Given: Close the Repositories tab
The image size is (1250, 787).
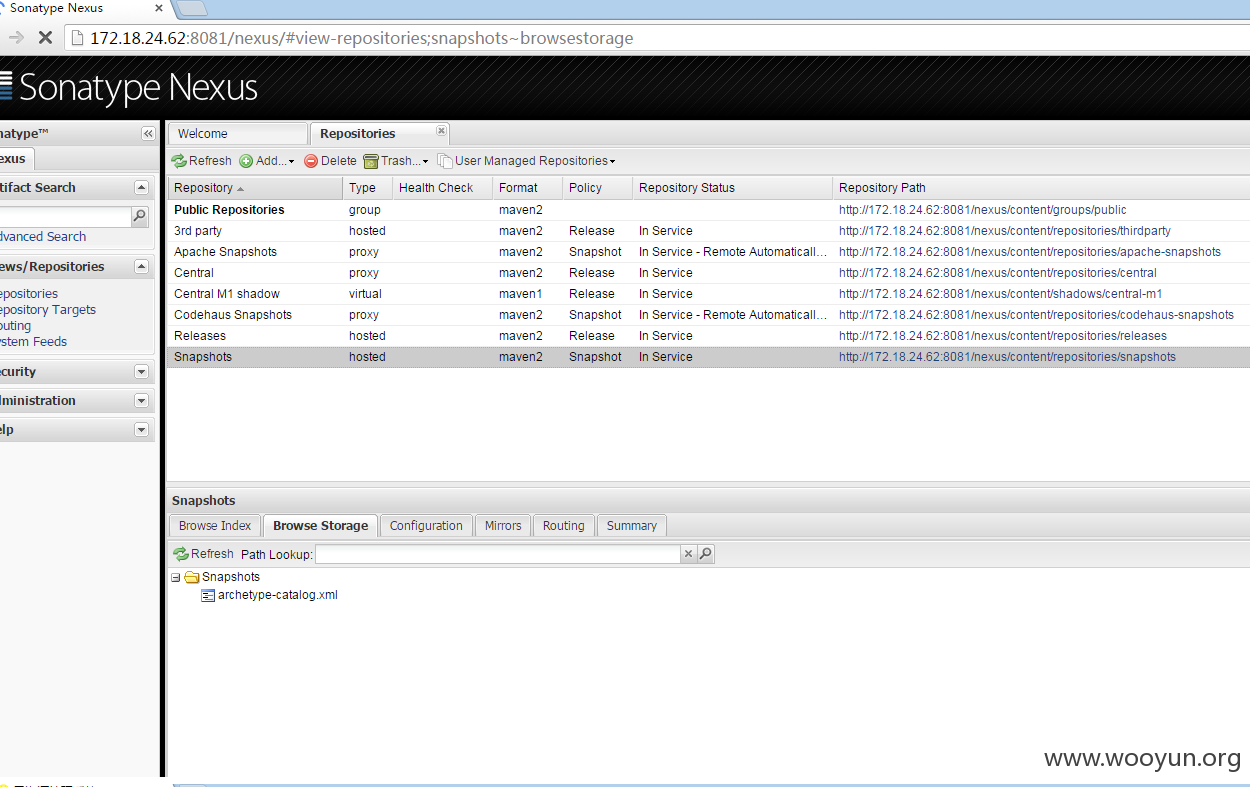Looking at the screenshot, I should click(441, 130).
